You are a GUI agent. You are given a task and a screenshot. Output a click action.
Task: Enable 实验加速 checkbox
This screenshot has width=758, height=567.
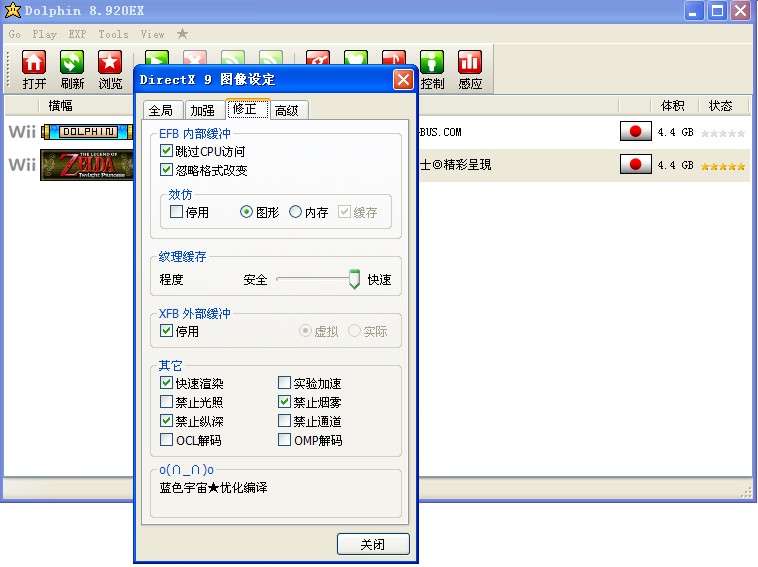point(284,383)
